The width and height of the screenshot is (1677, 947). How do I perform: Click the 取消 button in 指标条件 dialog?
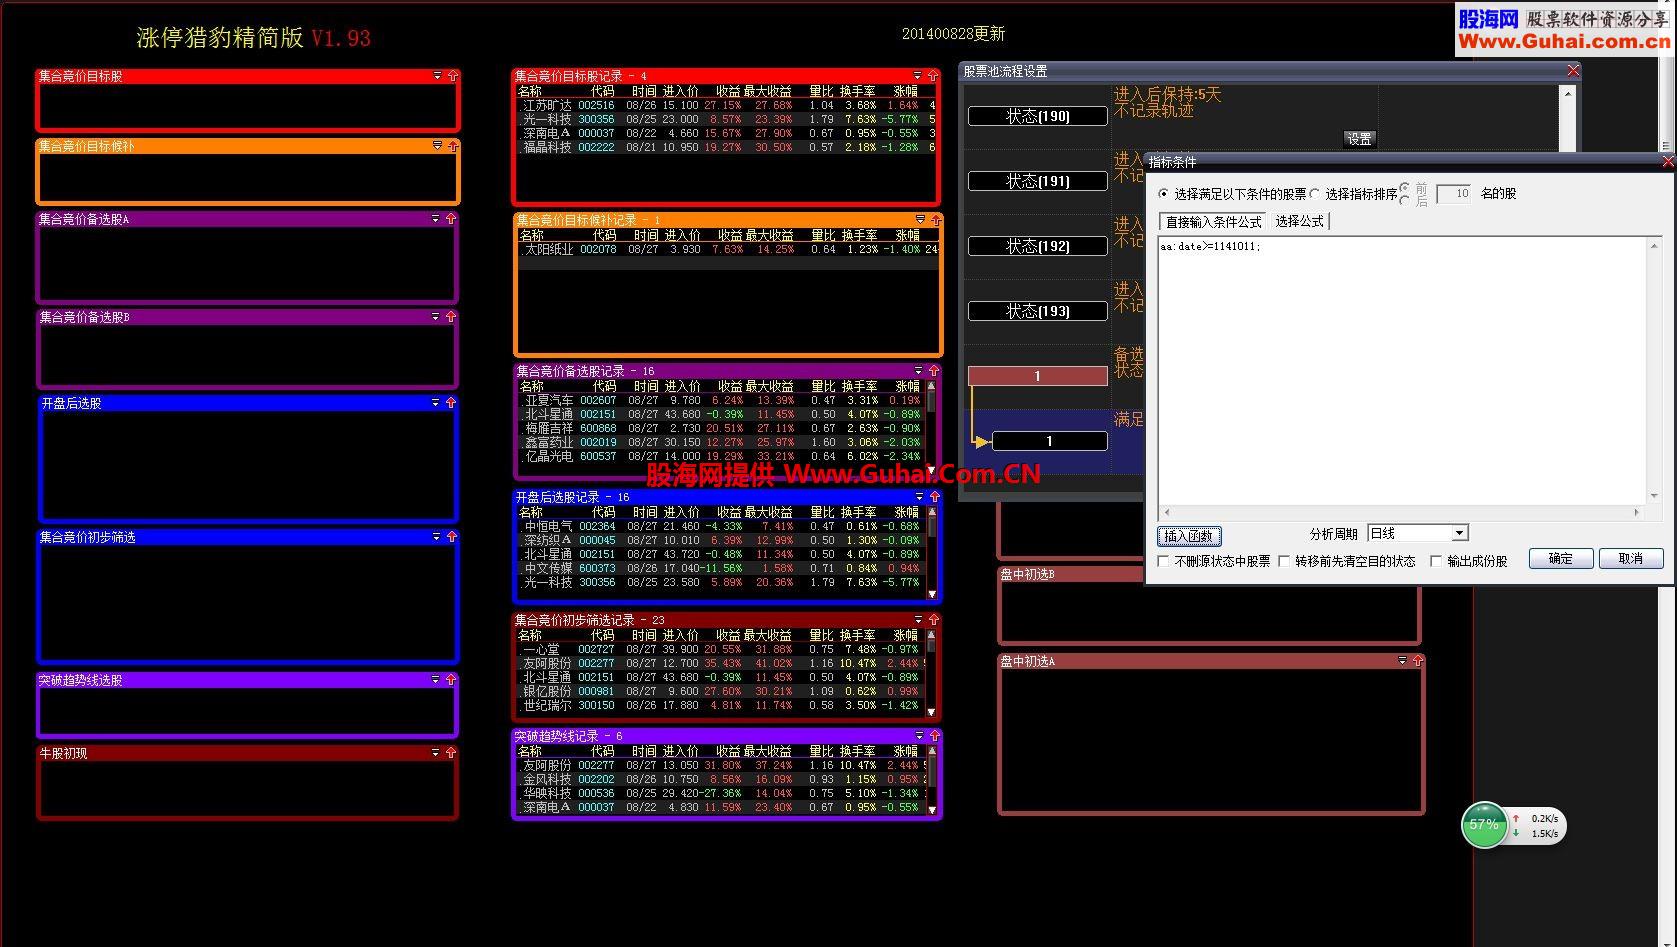1631,559
